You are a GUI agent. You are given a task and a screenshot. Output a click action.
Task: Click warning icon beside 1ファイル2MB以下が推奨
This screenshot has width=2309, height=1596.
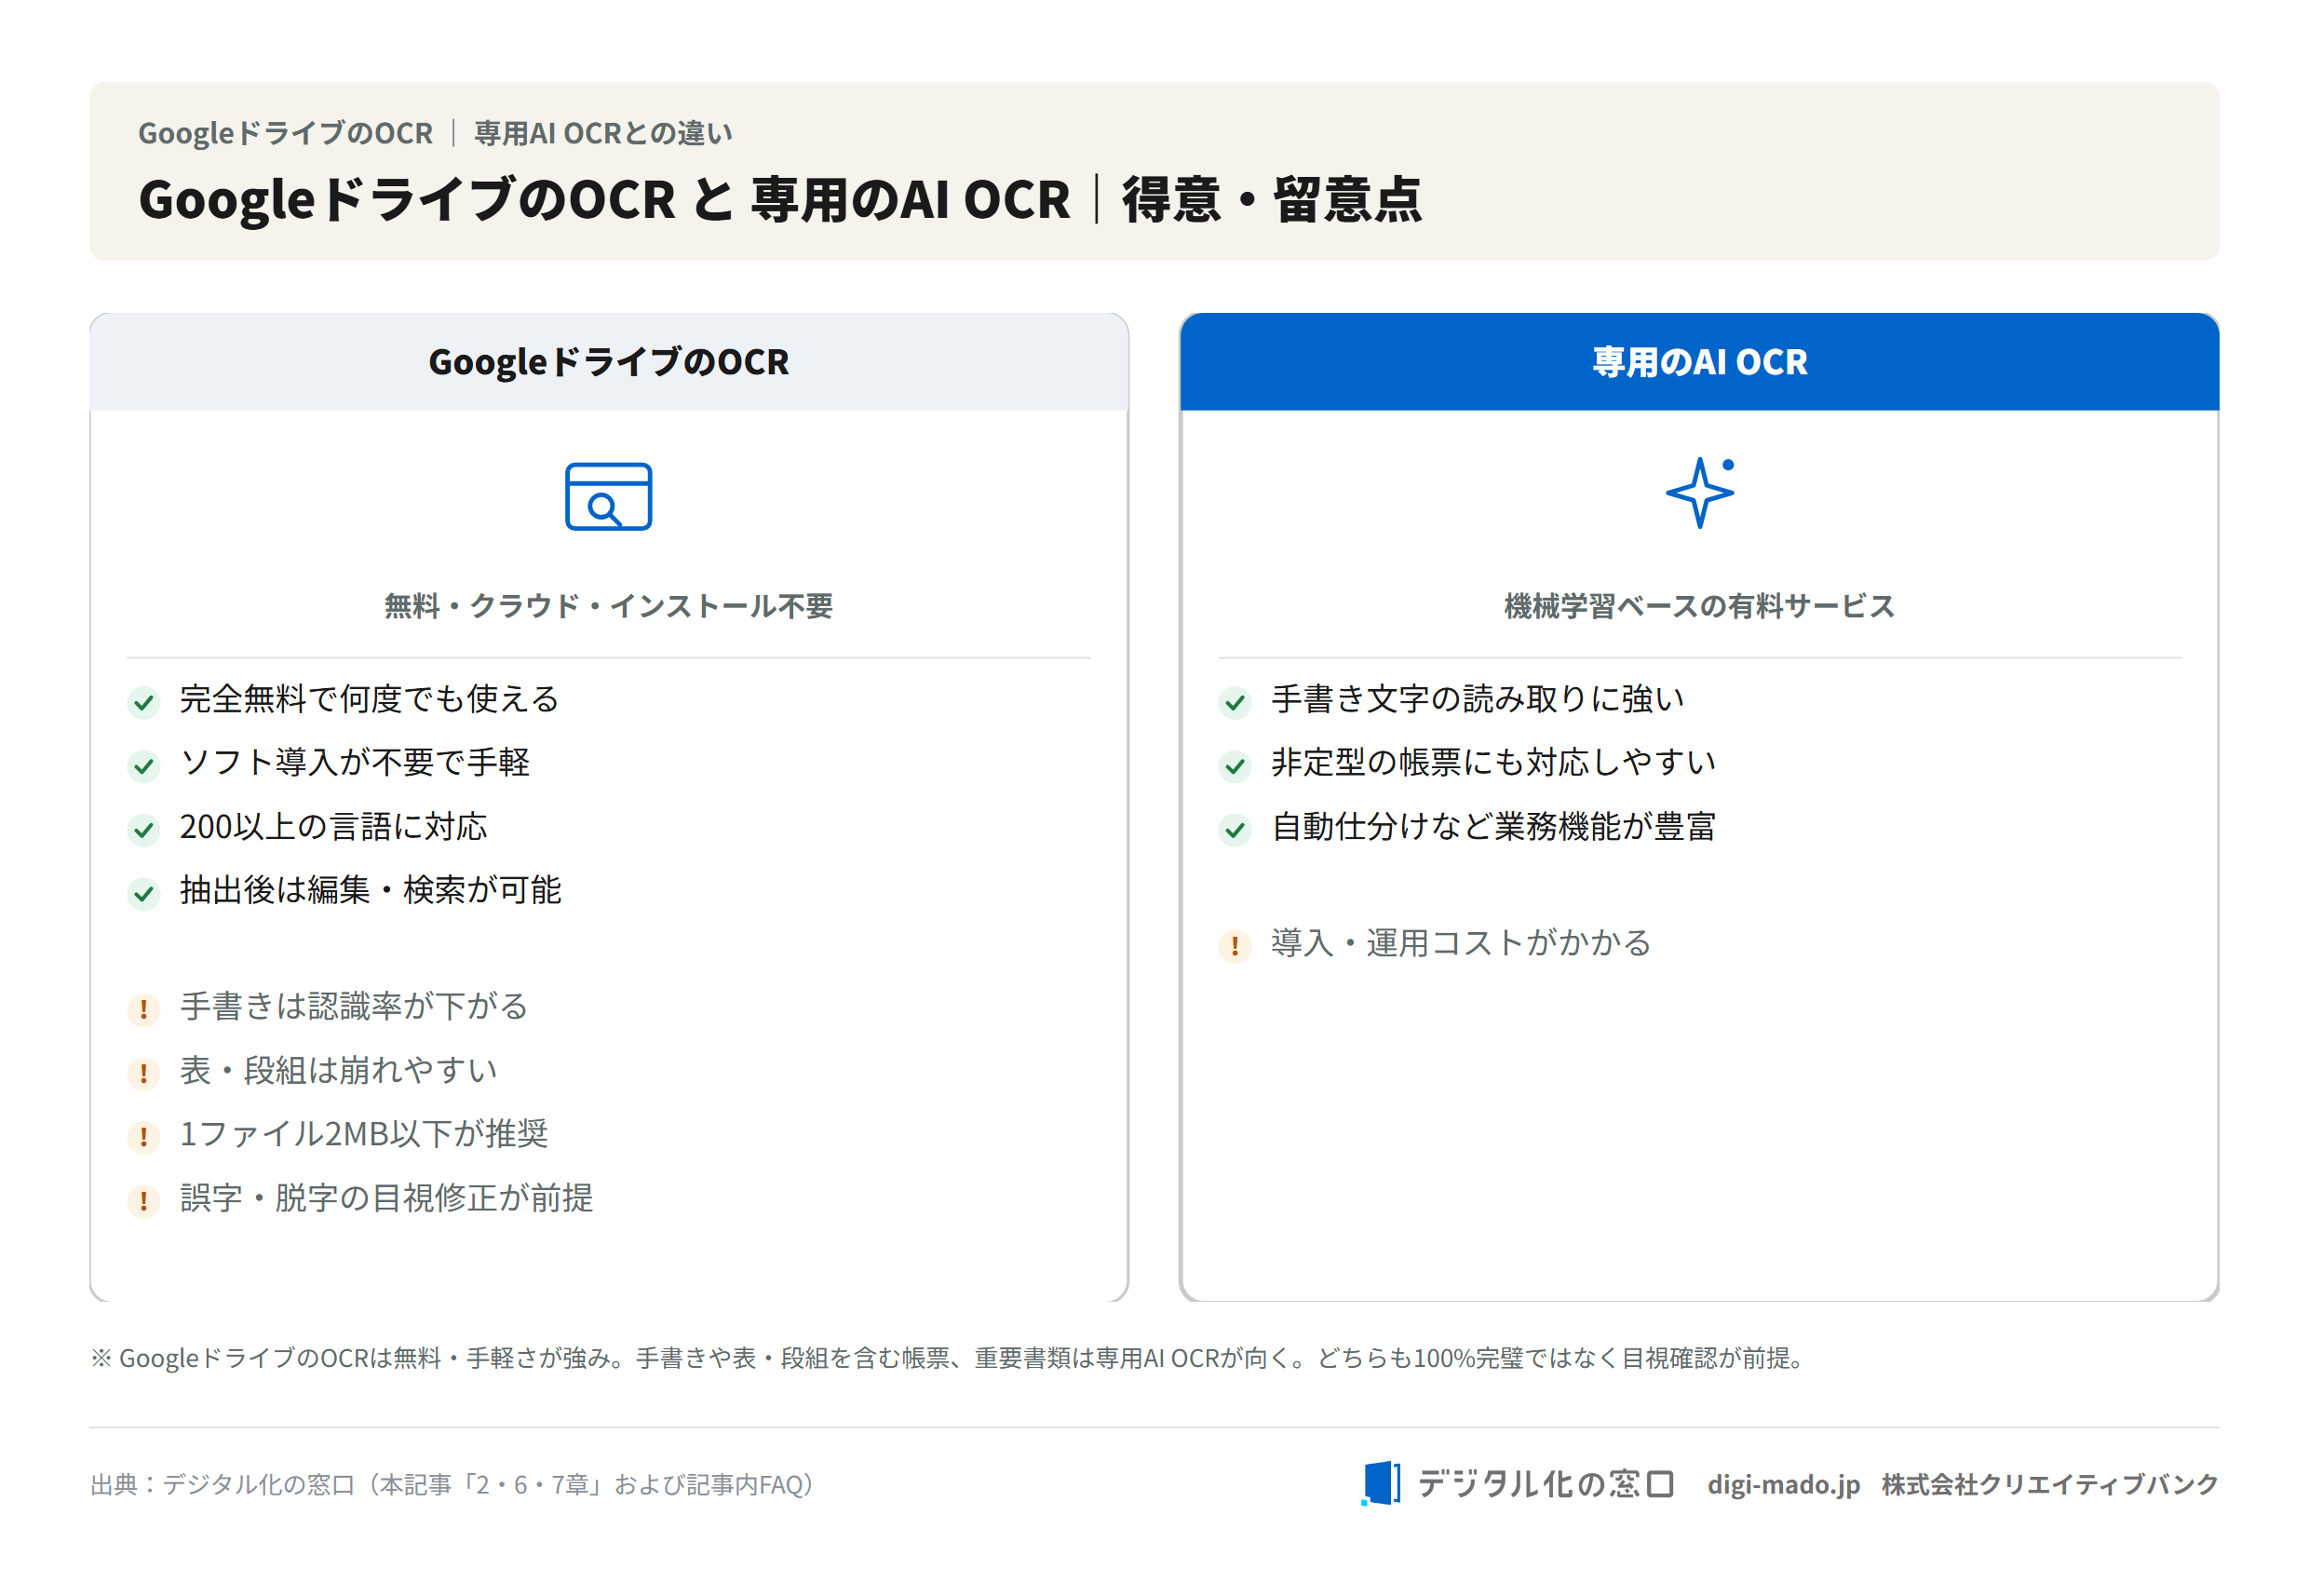click(144, 1137)
